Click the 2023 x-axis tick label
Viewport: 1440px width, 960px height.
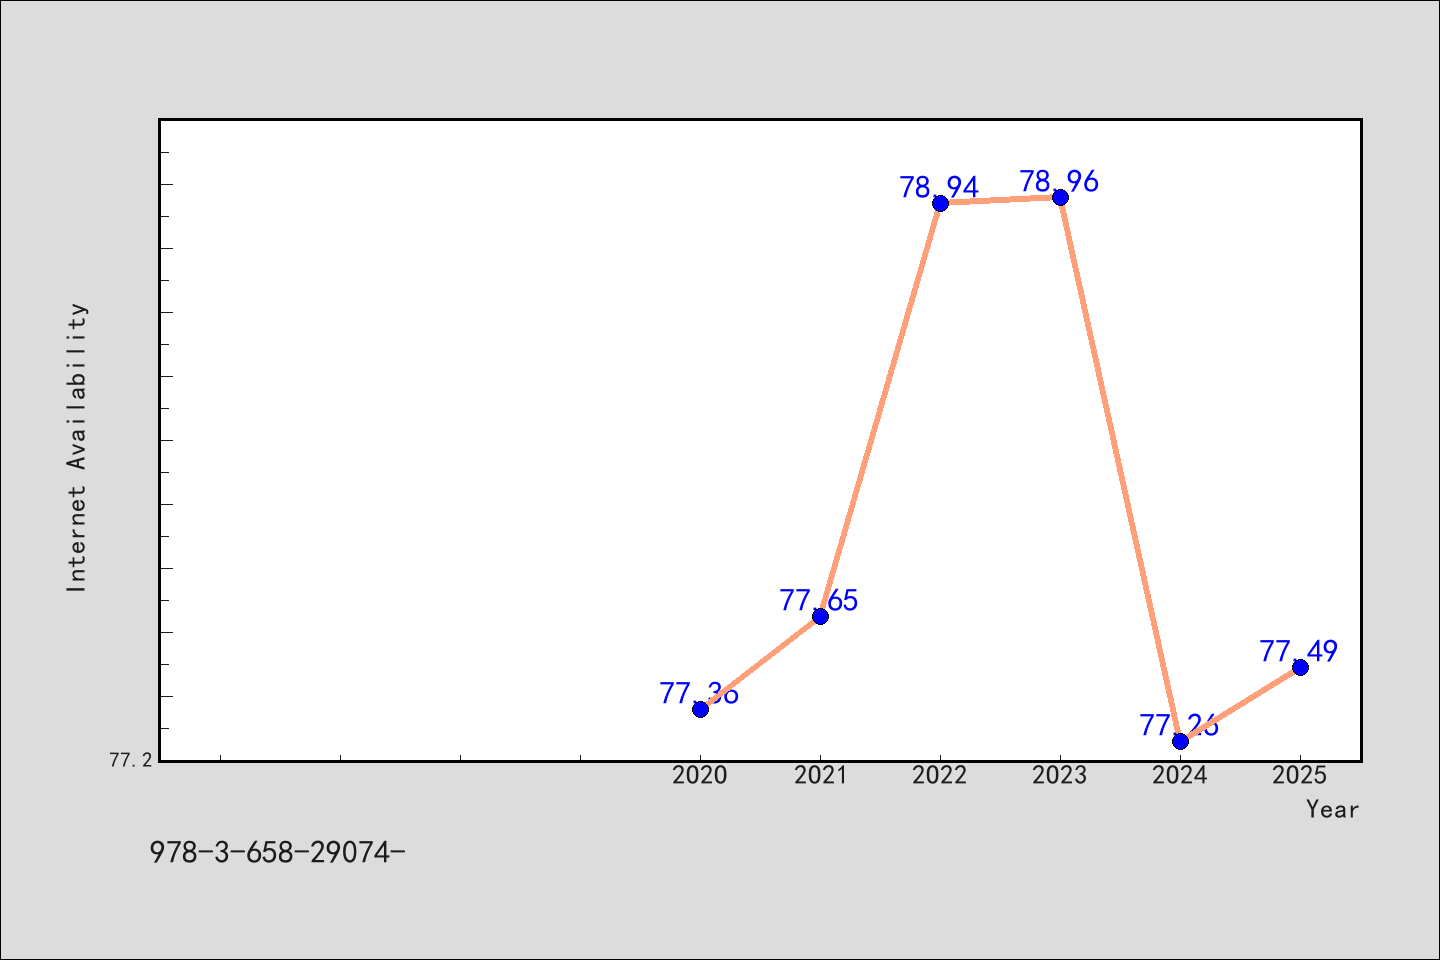click(x=1060, y=775)
